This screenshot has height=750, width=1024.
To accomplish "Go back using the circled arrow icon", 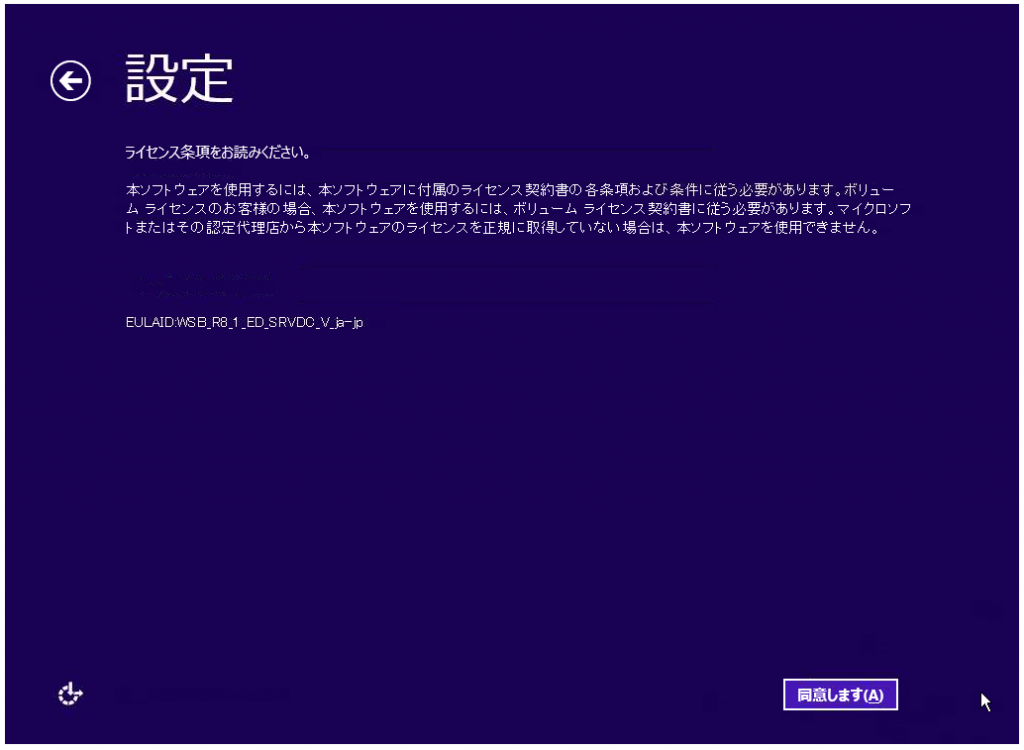I will tap(71, 81).
